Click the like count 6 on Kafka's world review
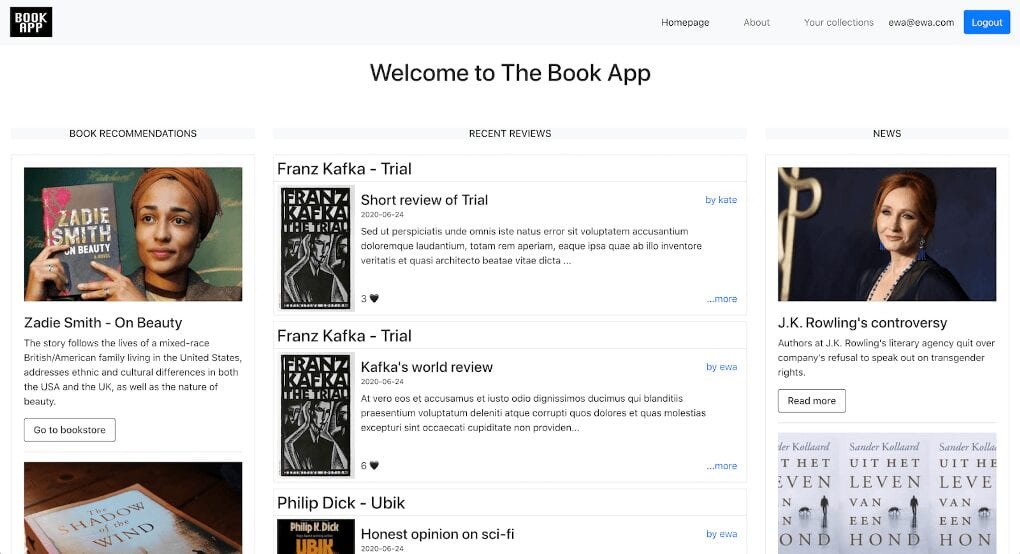 tap(364, 466)
